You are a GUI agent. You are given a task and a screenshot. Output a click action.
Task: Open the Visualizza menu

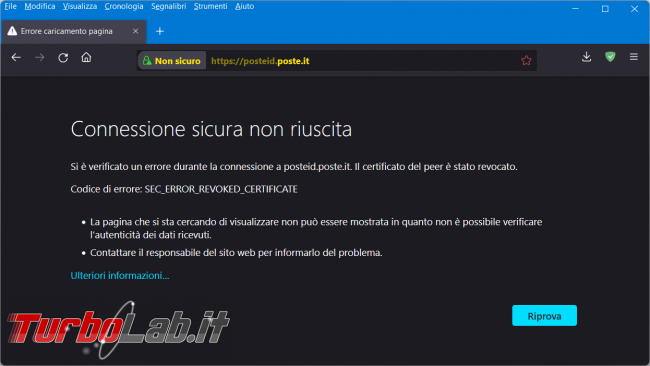pyautogui.click(x=80, y=6)
